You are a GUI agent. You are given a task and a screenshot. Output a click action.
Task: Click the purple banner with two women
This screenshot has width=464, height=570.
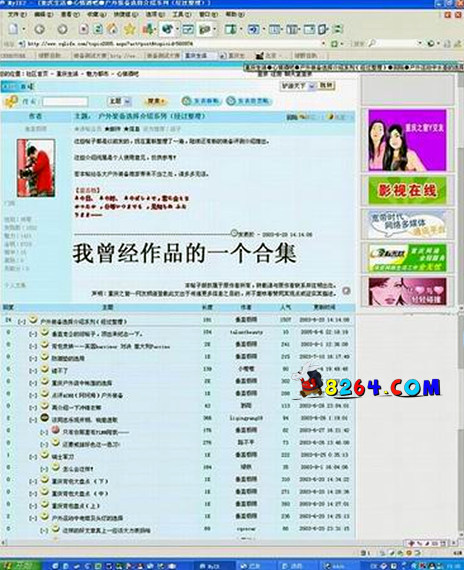(x=407, y=140)
